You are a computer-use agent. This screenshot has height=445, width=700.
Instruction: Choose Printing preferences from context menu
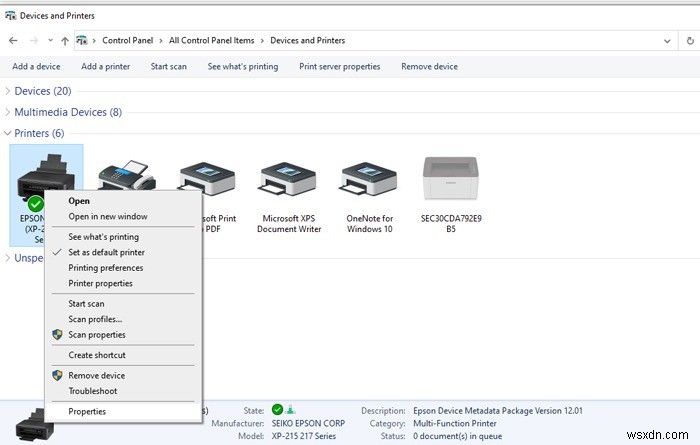[105, 268]
